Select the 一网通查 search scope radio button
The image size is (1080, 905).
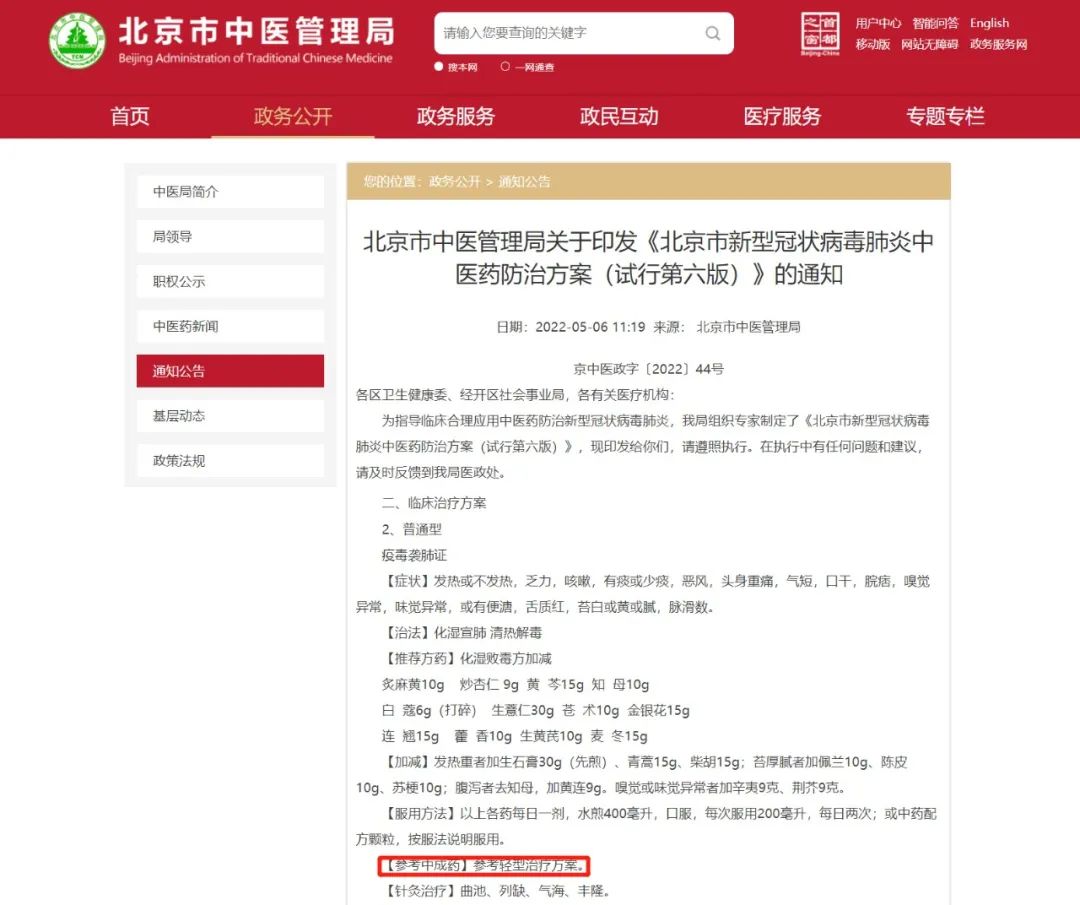[513, 68]
